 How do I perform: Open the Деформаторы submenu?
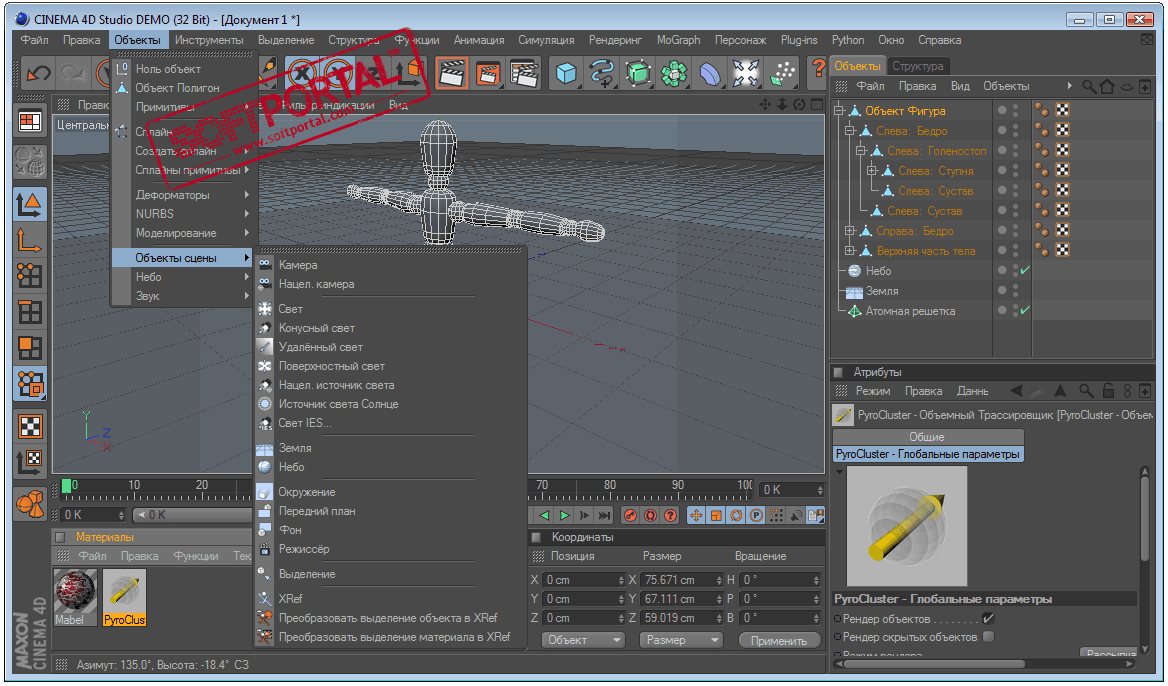tap(183, 194)
